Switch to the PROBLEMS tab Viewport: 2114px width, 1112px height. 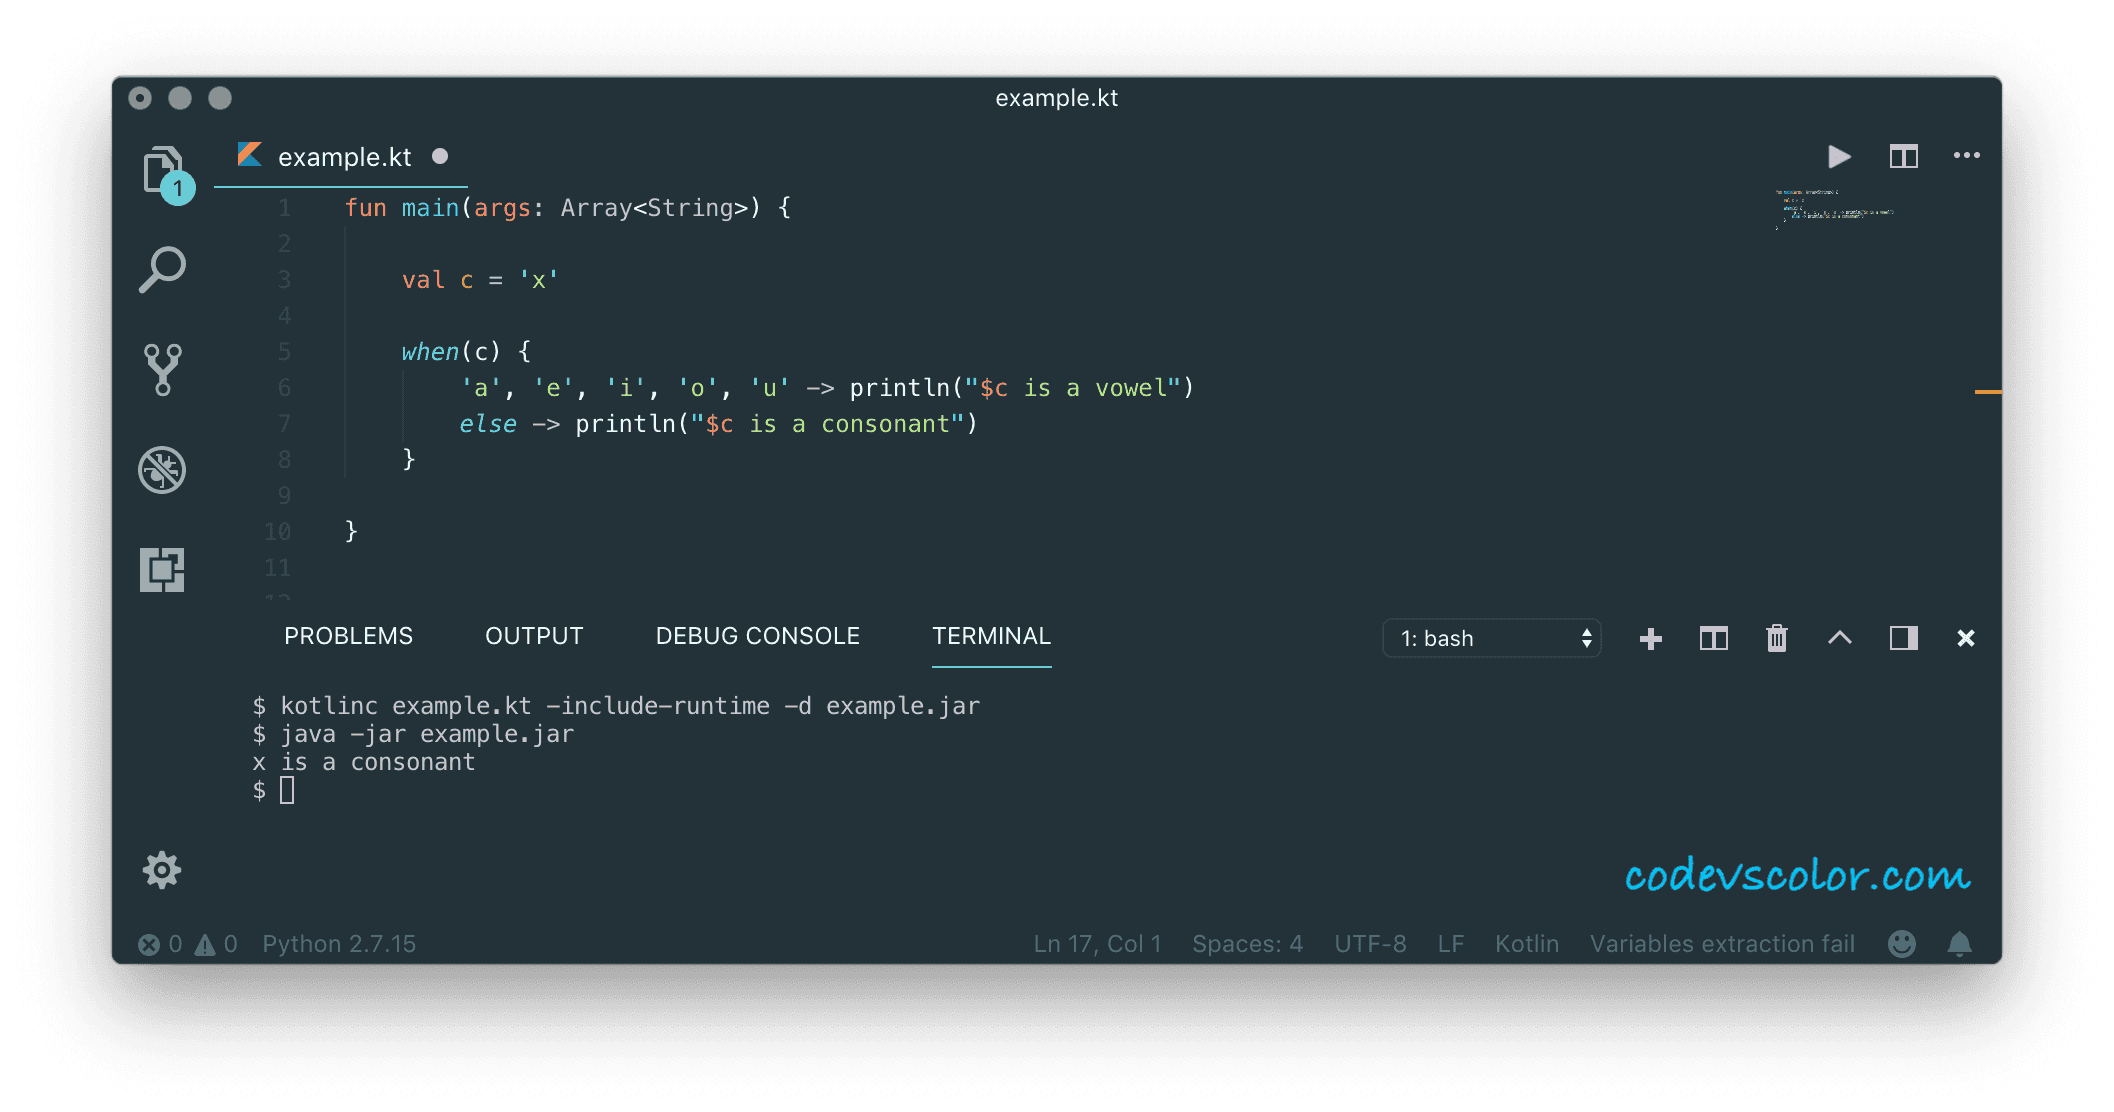tap(348, 636)
